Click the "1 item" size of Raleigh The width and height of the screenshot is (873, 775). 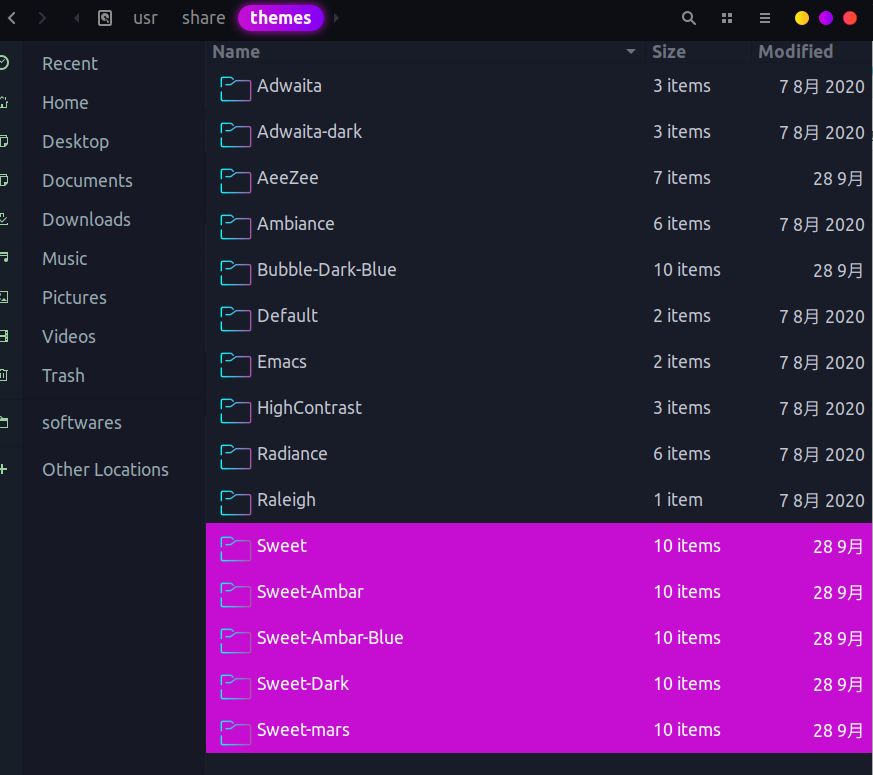pyautogui.click(x=678, y=500)
